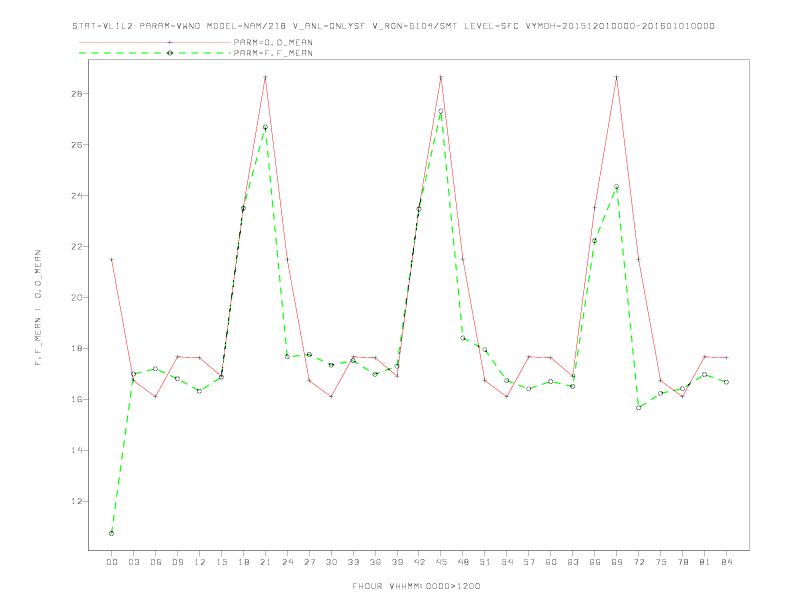The image size is (792, 612).
Task: Click the y-axis tick value 24
Action: click(76, 195)
